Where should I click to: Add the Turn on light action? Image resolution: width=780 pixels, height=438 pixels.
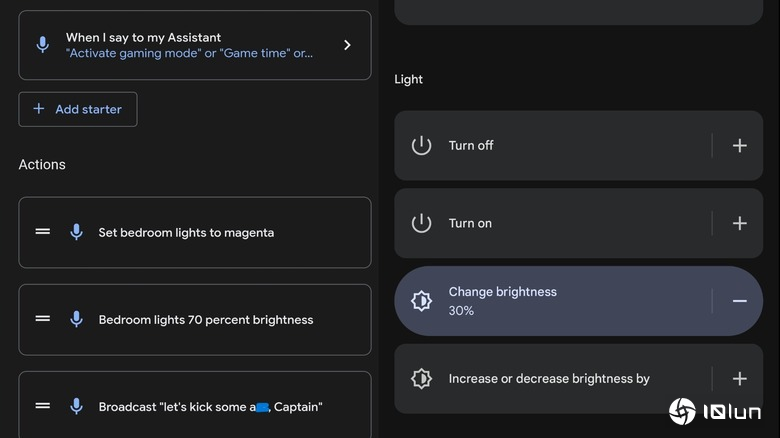click(739, 223)
